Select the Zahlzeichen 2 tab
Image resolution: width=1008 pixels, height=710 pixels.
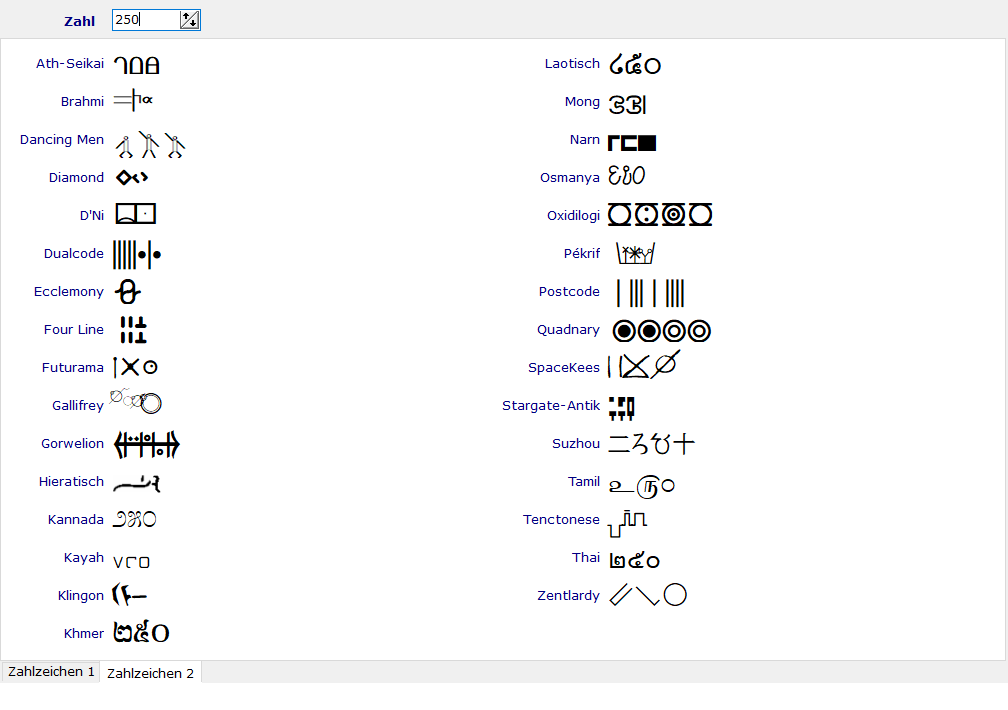tap(150, 673)
